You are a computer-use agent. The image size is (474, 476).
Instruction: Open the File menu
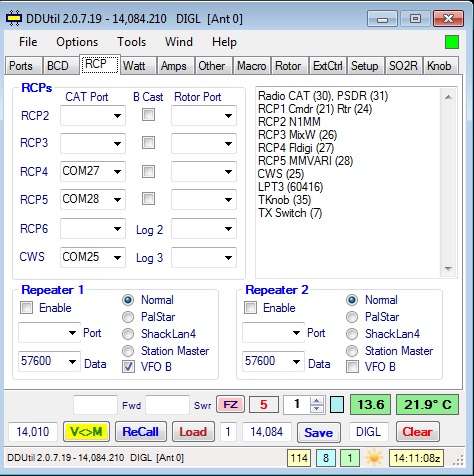(x=28, y=42)
